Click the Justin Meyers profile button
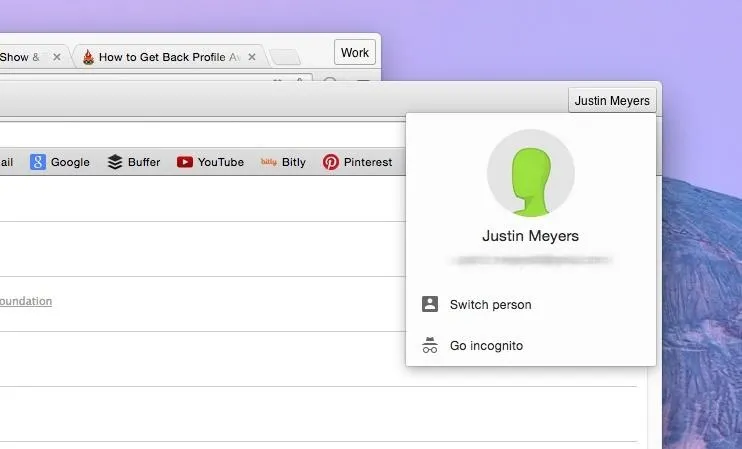The image size is (742, 449). coord(612,100)
